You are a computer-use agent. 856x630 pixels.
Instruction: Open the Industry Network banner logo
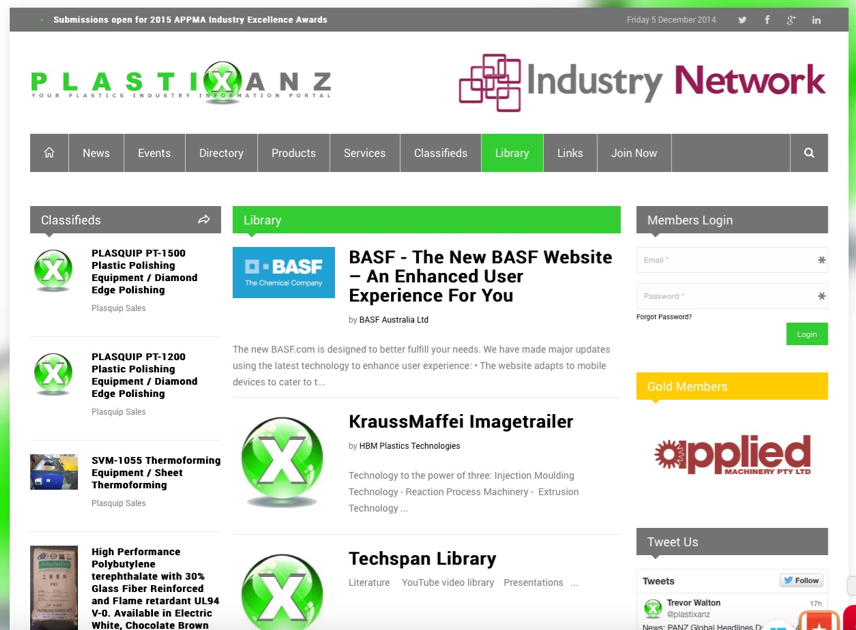coord(642,82)
